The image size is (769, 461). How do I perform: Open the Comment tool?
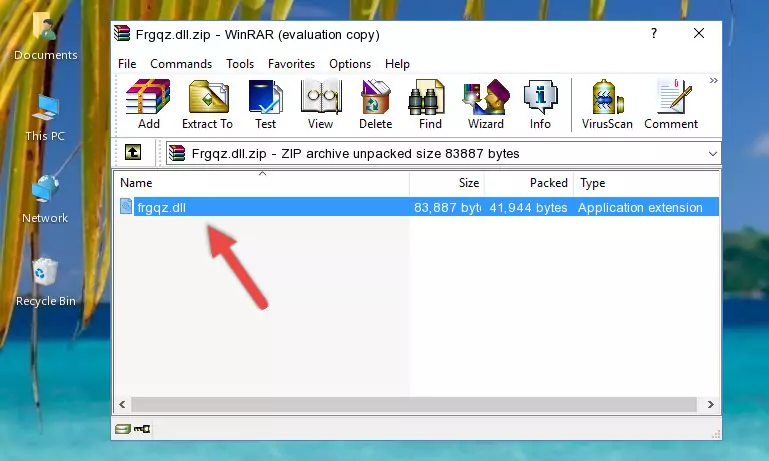[x=671, y=104]
